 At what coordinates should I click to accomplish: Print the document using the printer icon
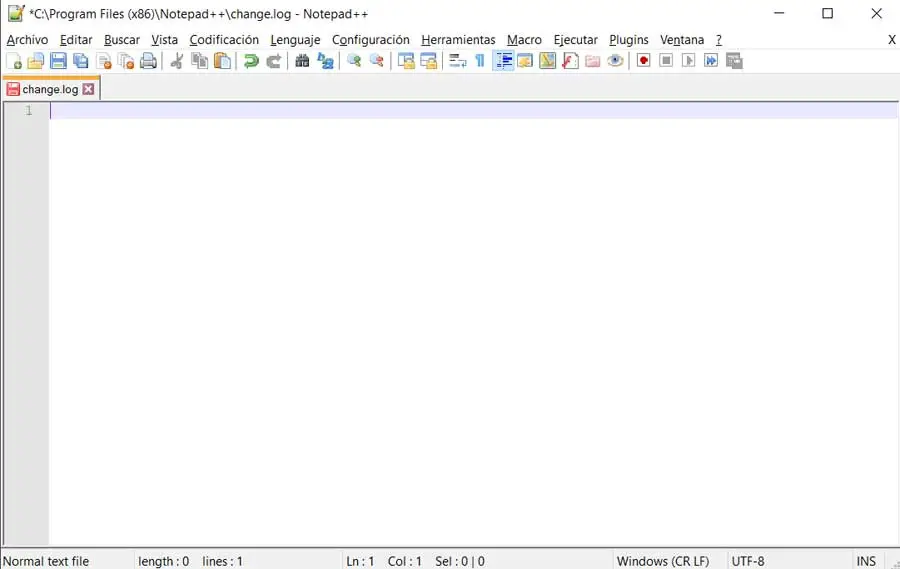148,61
